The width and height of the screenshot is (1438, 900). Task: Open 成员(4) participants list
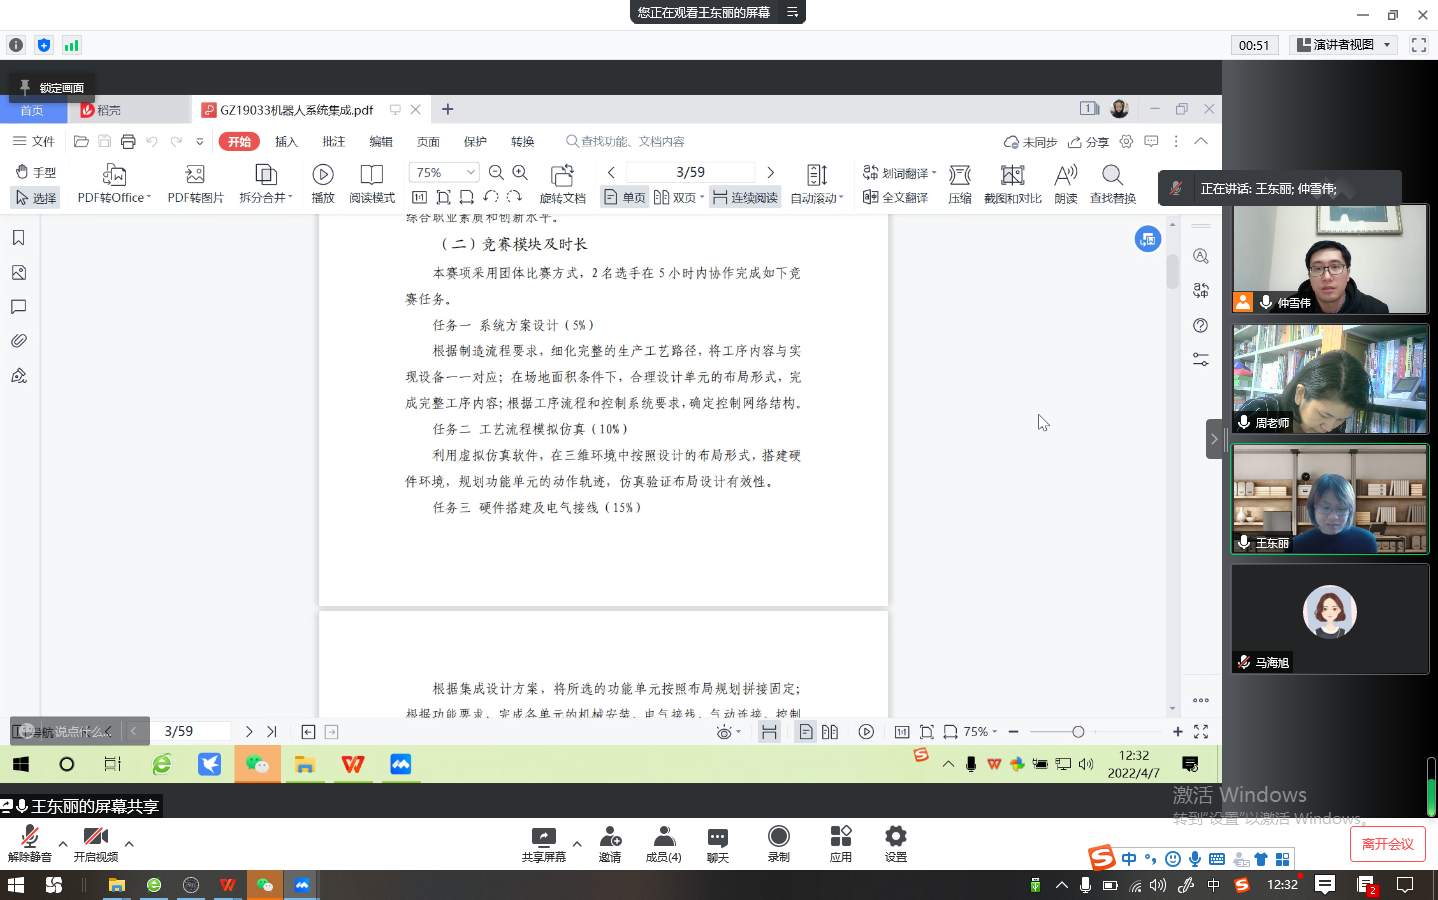coord(663,844)
